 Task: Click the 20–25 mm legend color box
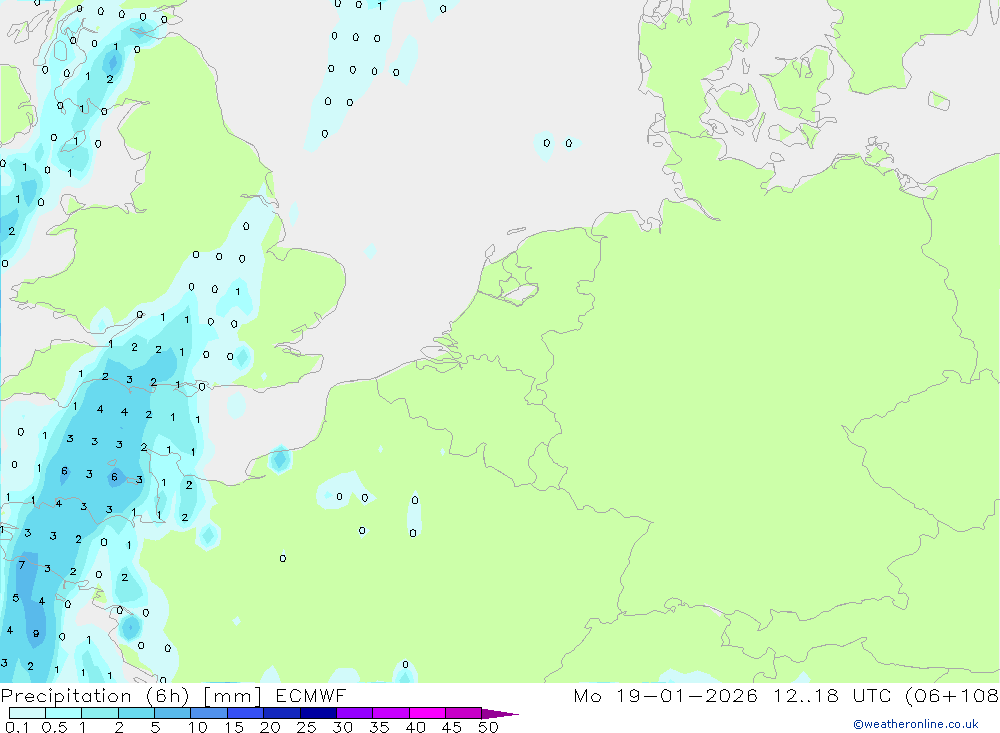(x=282, y=713)
